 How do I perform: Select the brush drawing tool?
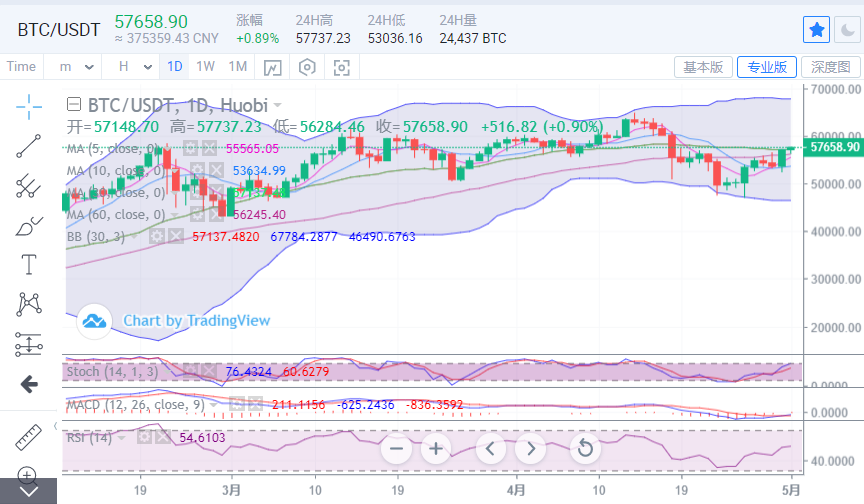pyautogui.click(x=28, y=225)
